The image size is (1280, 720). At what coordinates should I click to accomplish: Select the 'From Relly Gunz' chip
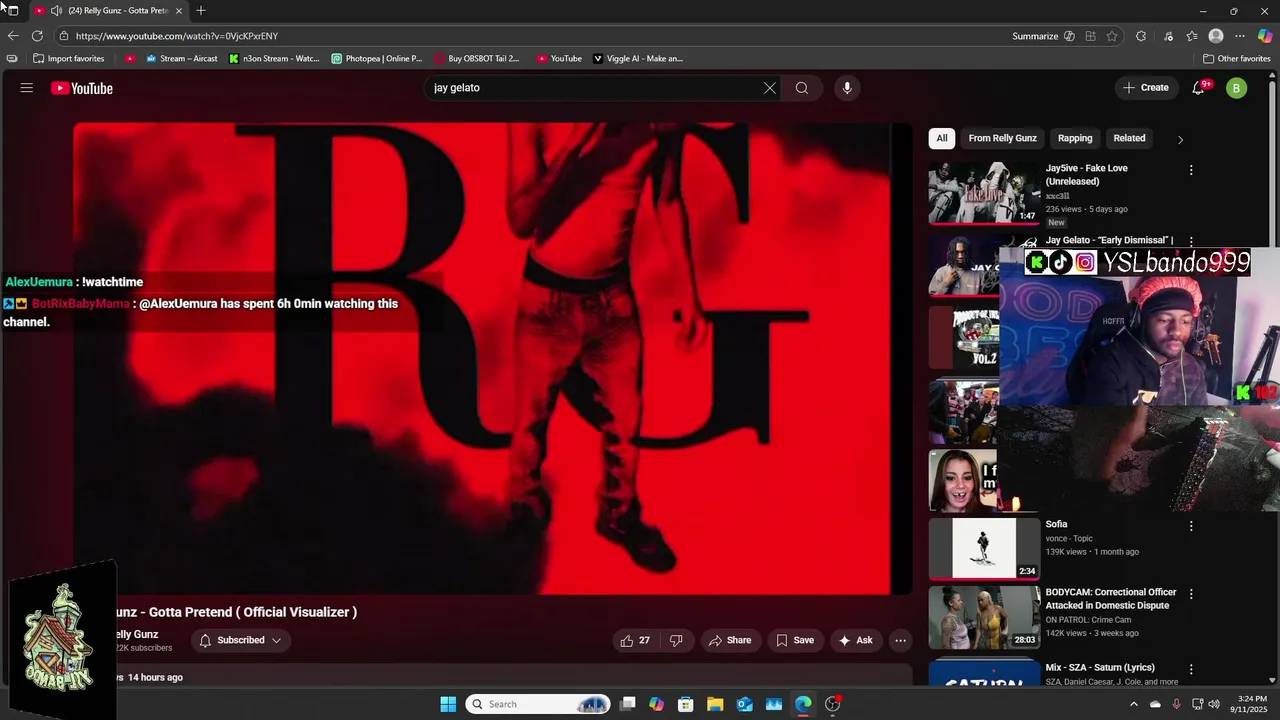click(1002, 138)
